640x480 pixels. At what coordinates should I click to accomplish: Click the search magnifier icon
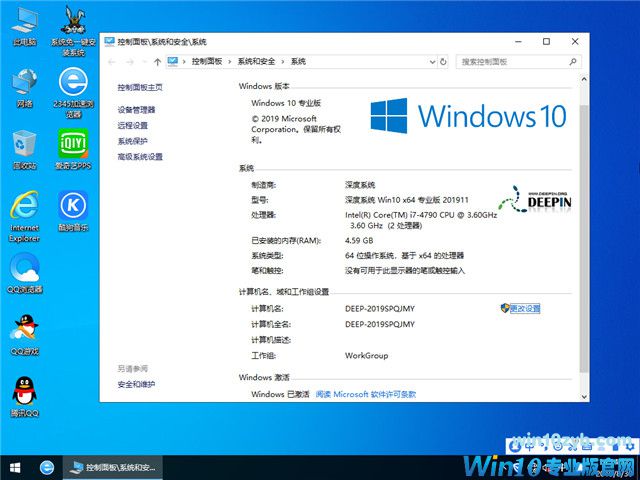pyautogui.click(x=573, y=62)
